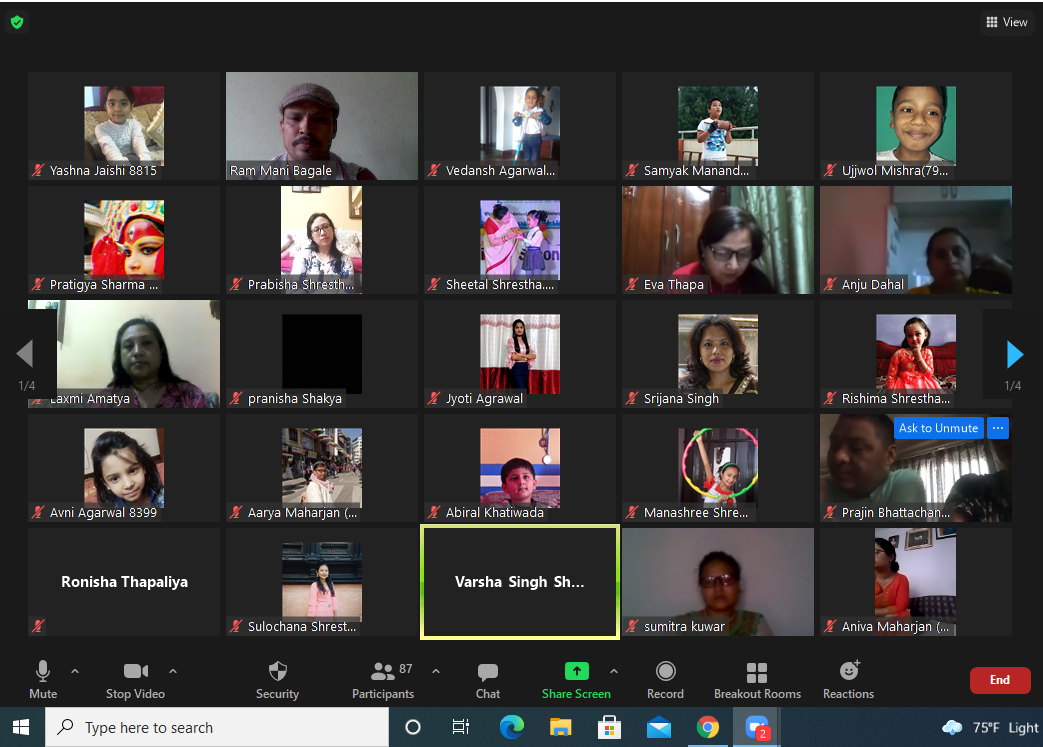The width and height of the screenshot is (1043, 747).
Task: Open the Reactions menu
Action: (x=848, y=680)
